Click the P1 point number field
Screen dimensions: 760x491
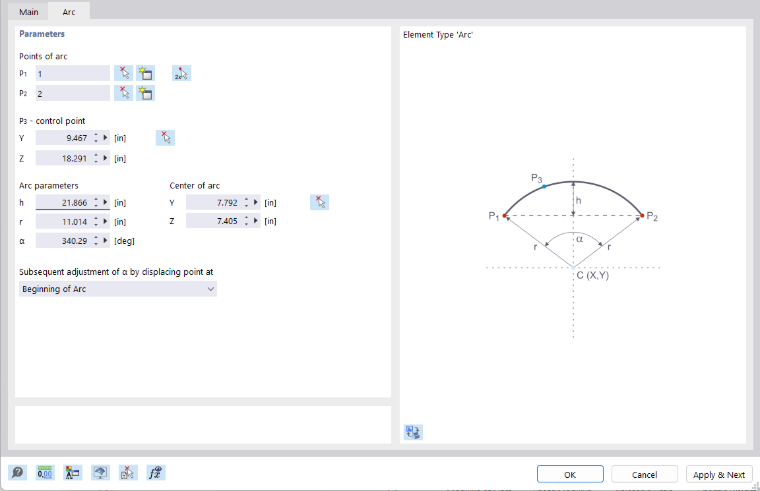point(73,74)
